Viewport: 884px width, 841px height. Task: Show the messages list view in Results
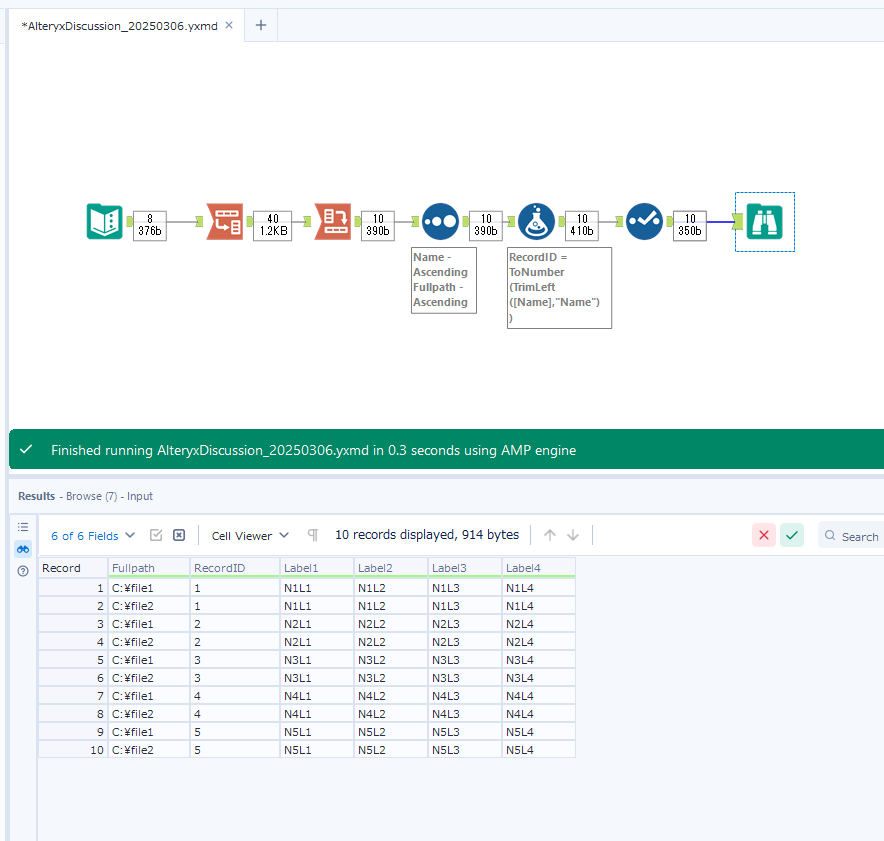[23, 527]
